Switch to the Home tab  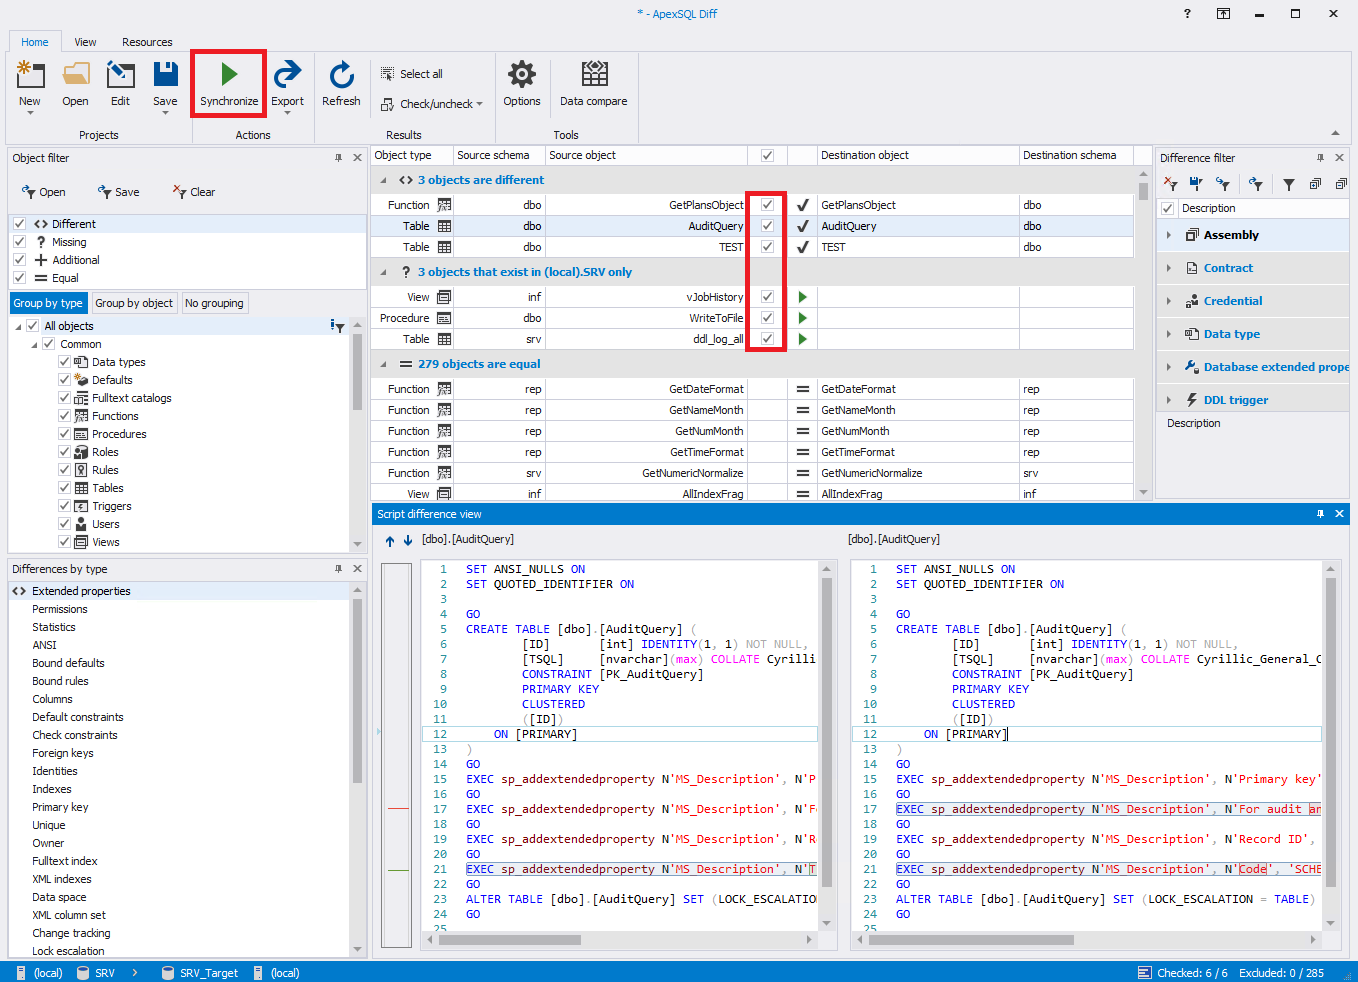point(35,42)
